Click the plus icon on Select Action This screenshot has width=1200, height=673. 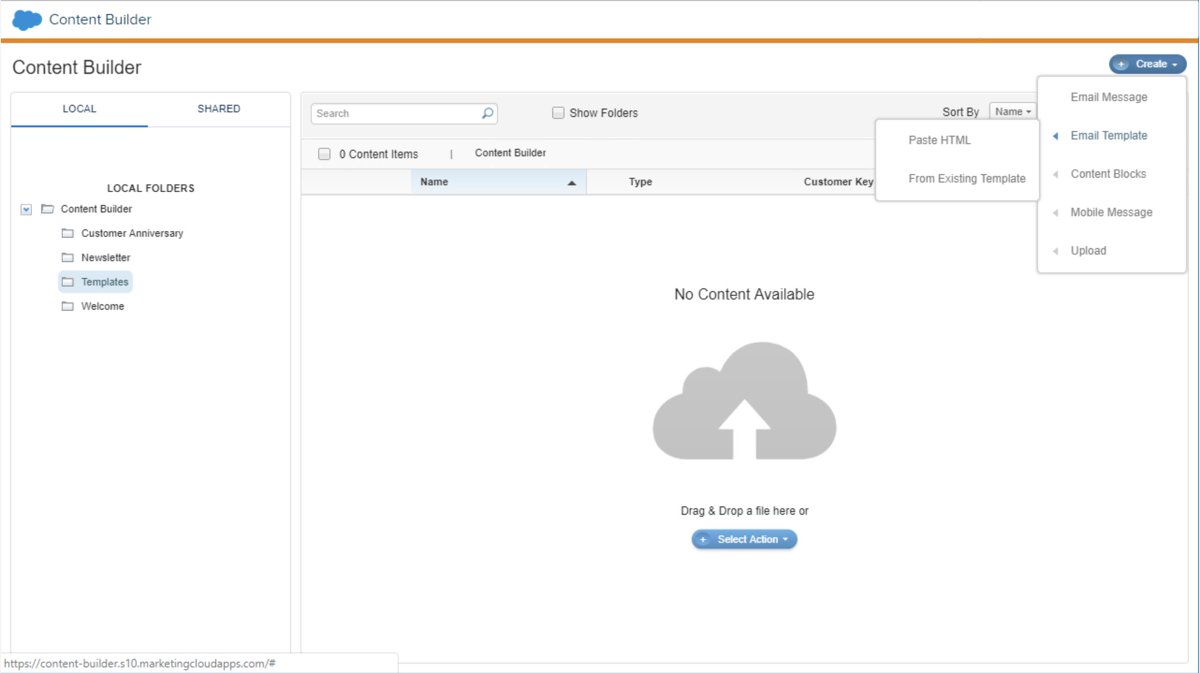point(703,540)
